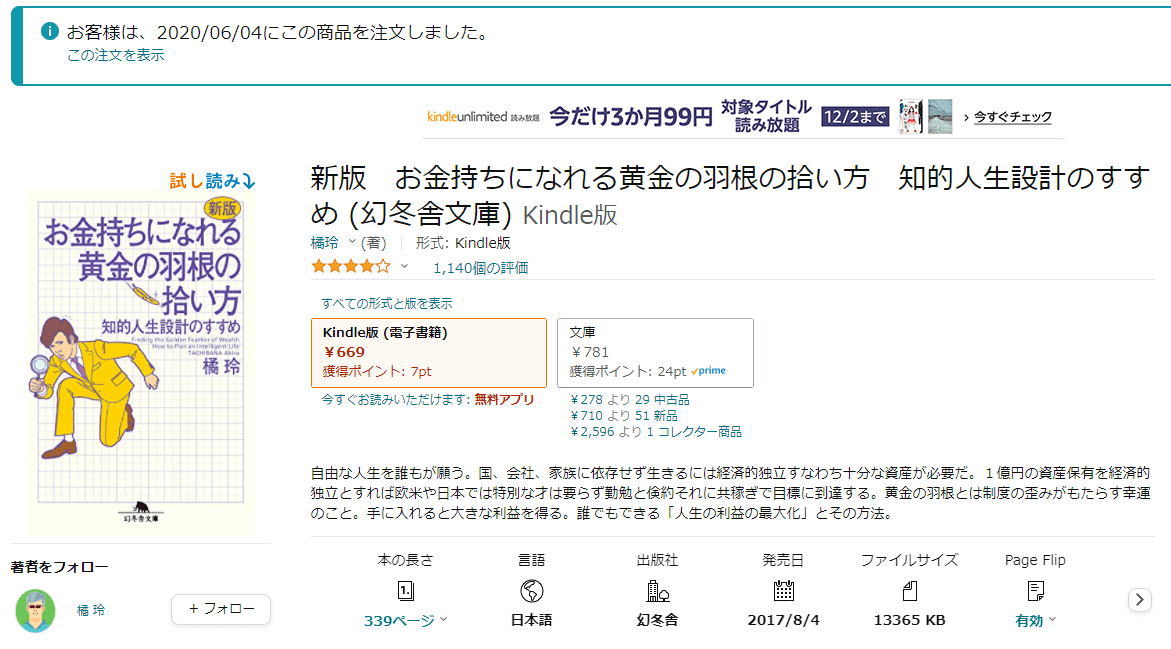Click the info icon in order notice
1171x649 pixels.
[49, 31]
